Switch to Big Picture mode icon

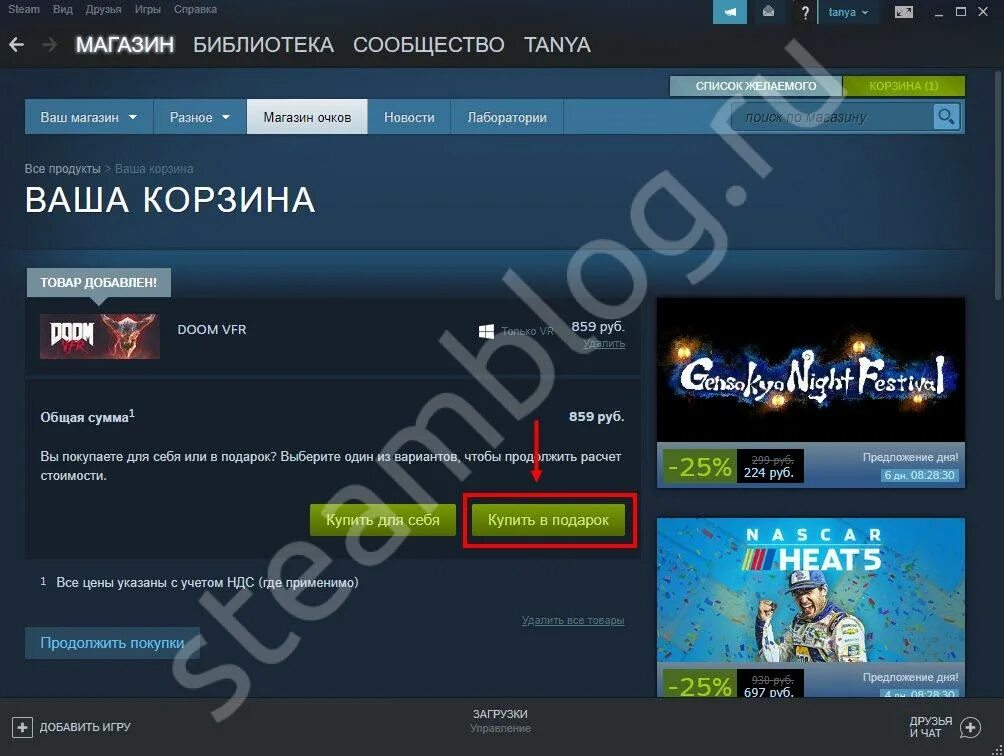(x=903, y=12)
